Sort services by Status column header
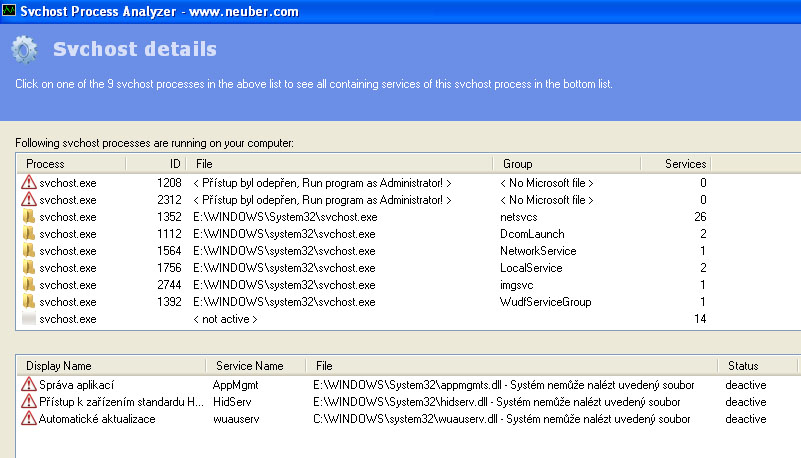801x458 pixels. pos(757,366)
